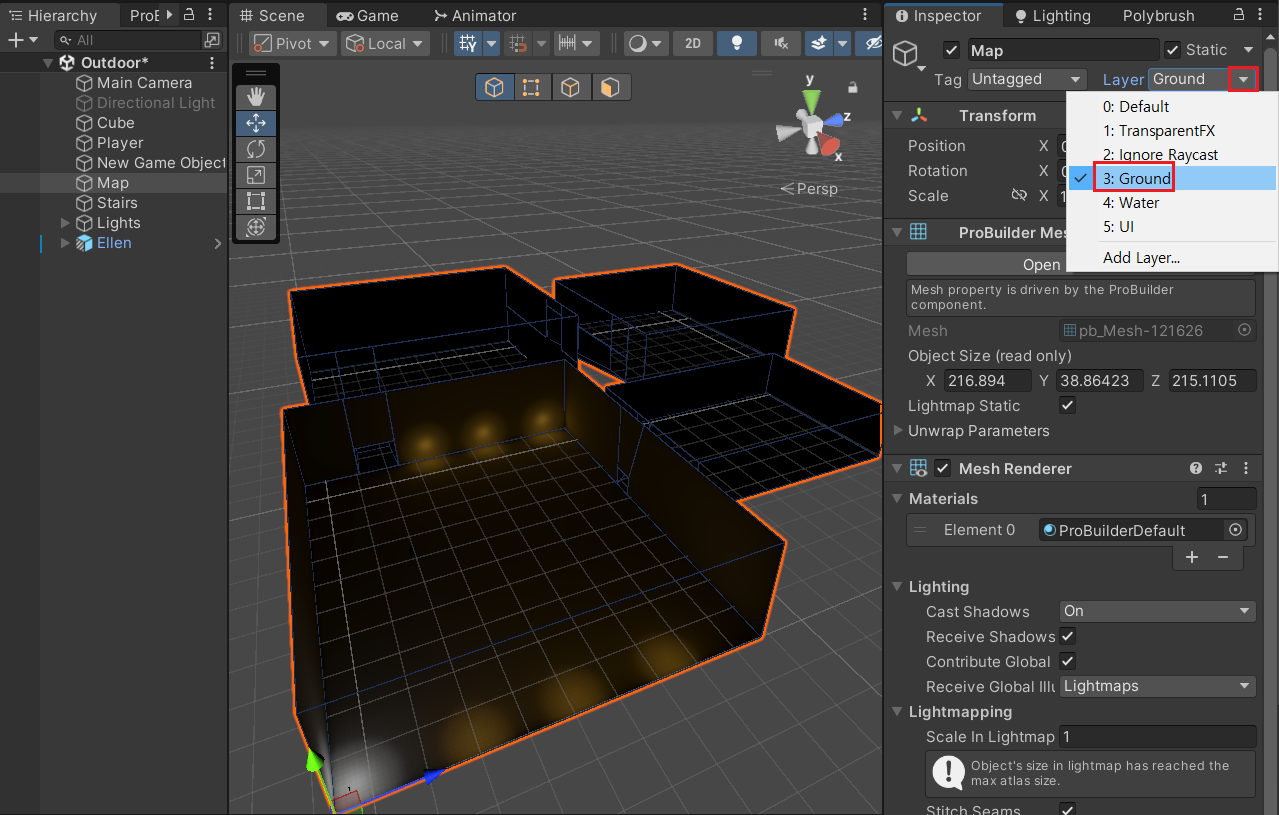Lock the Hierarchy panel
This screenshot has height=815, width=1279.
click(x=189, y=15)
